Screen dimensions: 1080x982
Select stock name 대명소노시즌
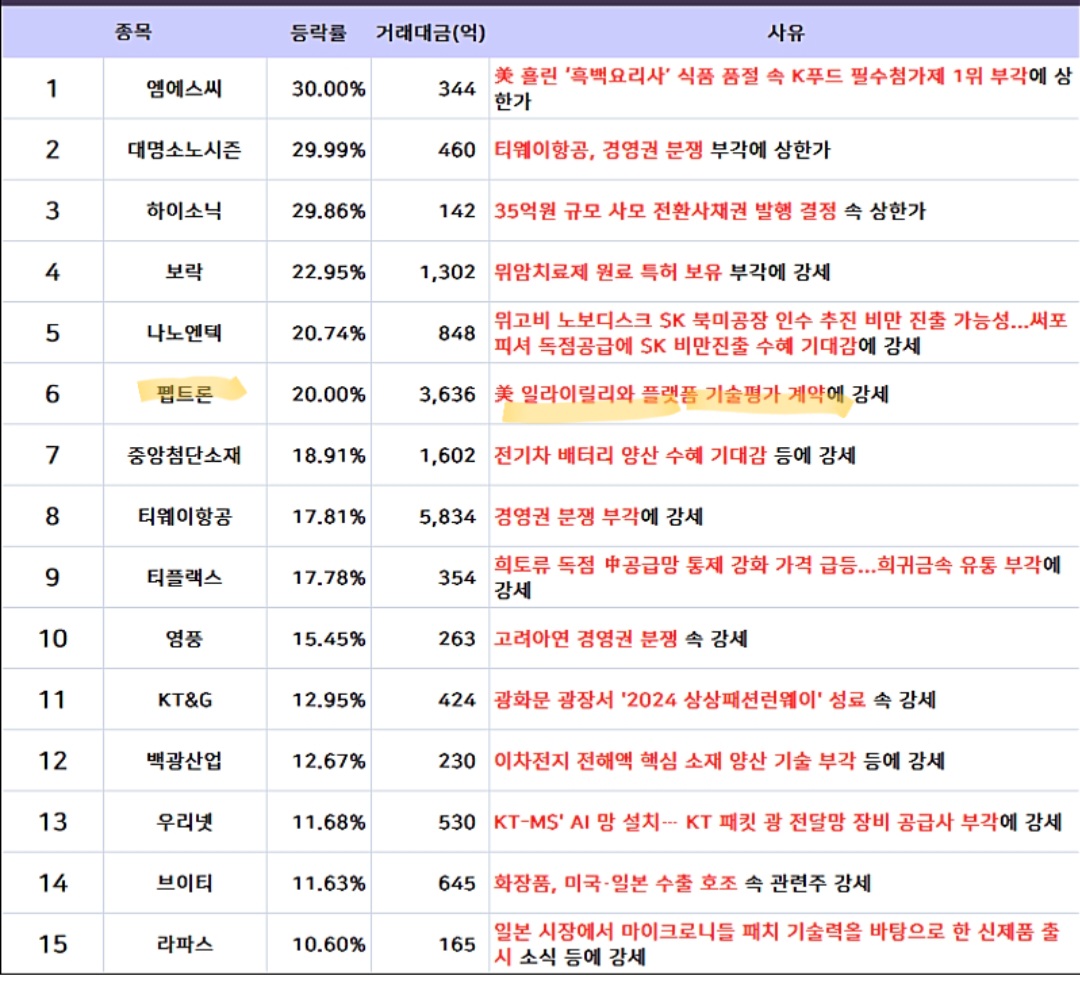coord(184,150)
